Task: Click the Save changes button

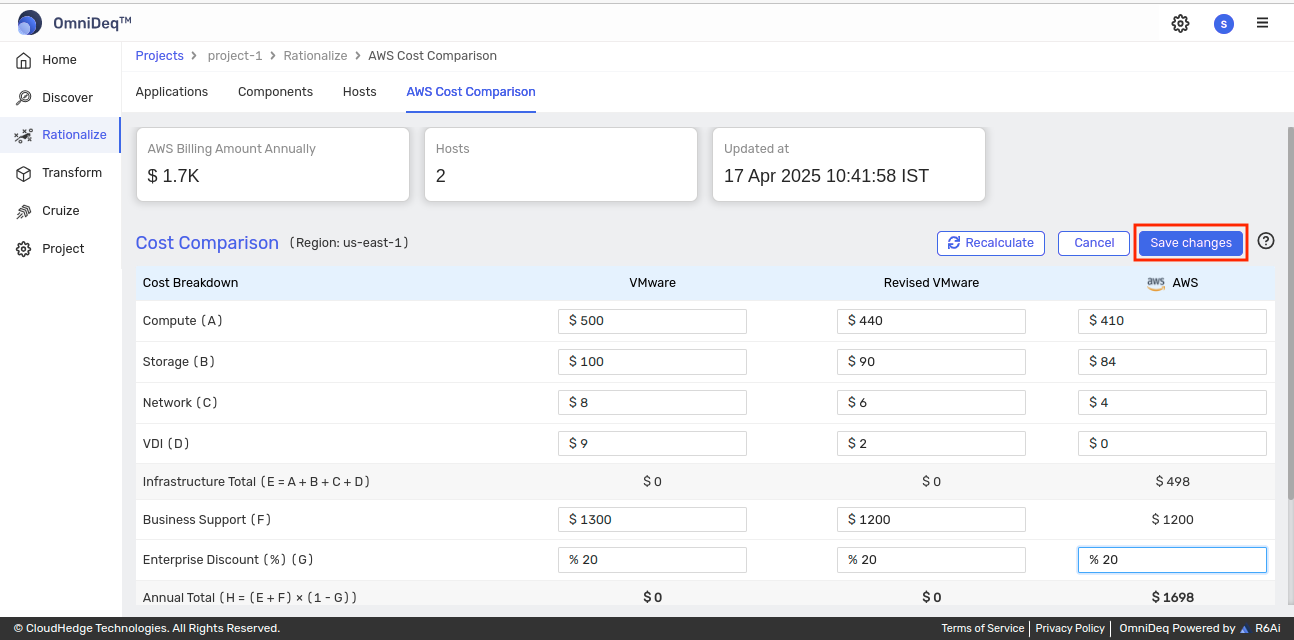Action: pos(1190,243)
